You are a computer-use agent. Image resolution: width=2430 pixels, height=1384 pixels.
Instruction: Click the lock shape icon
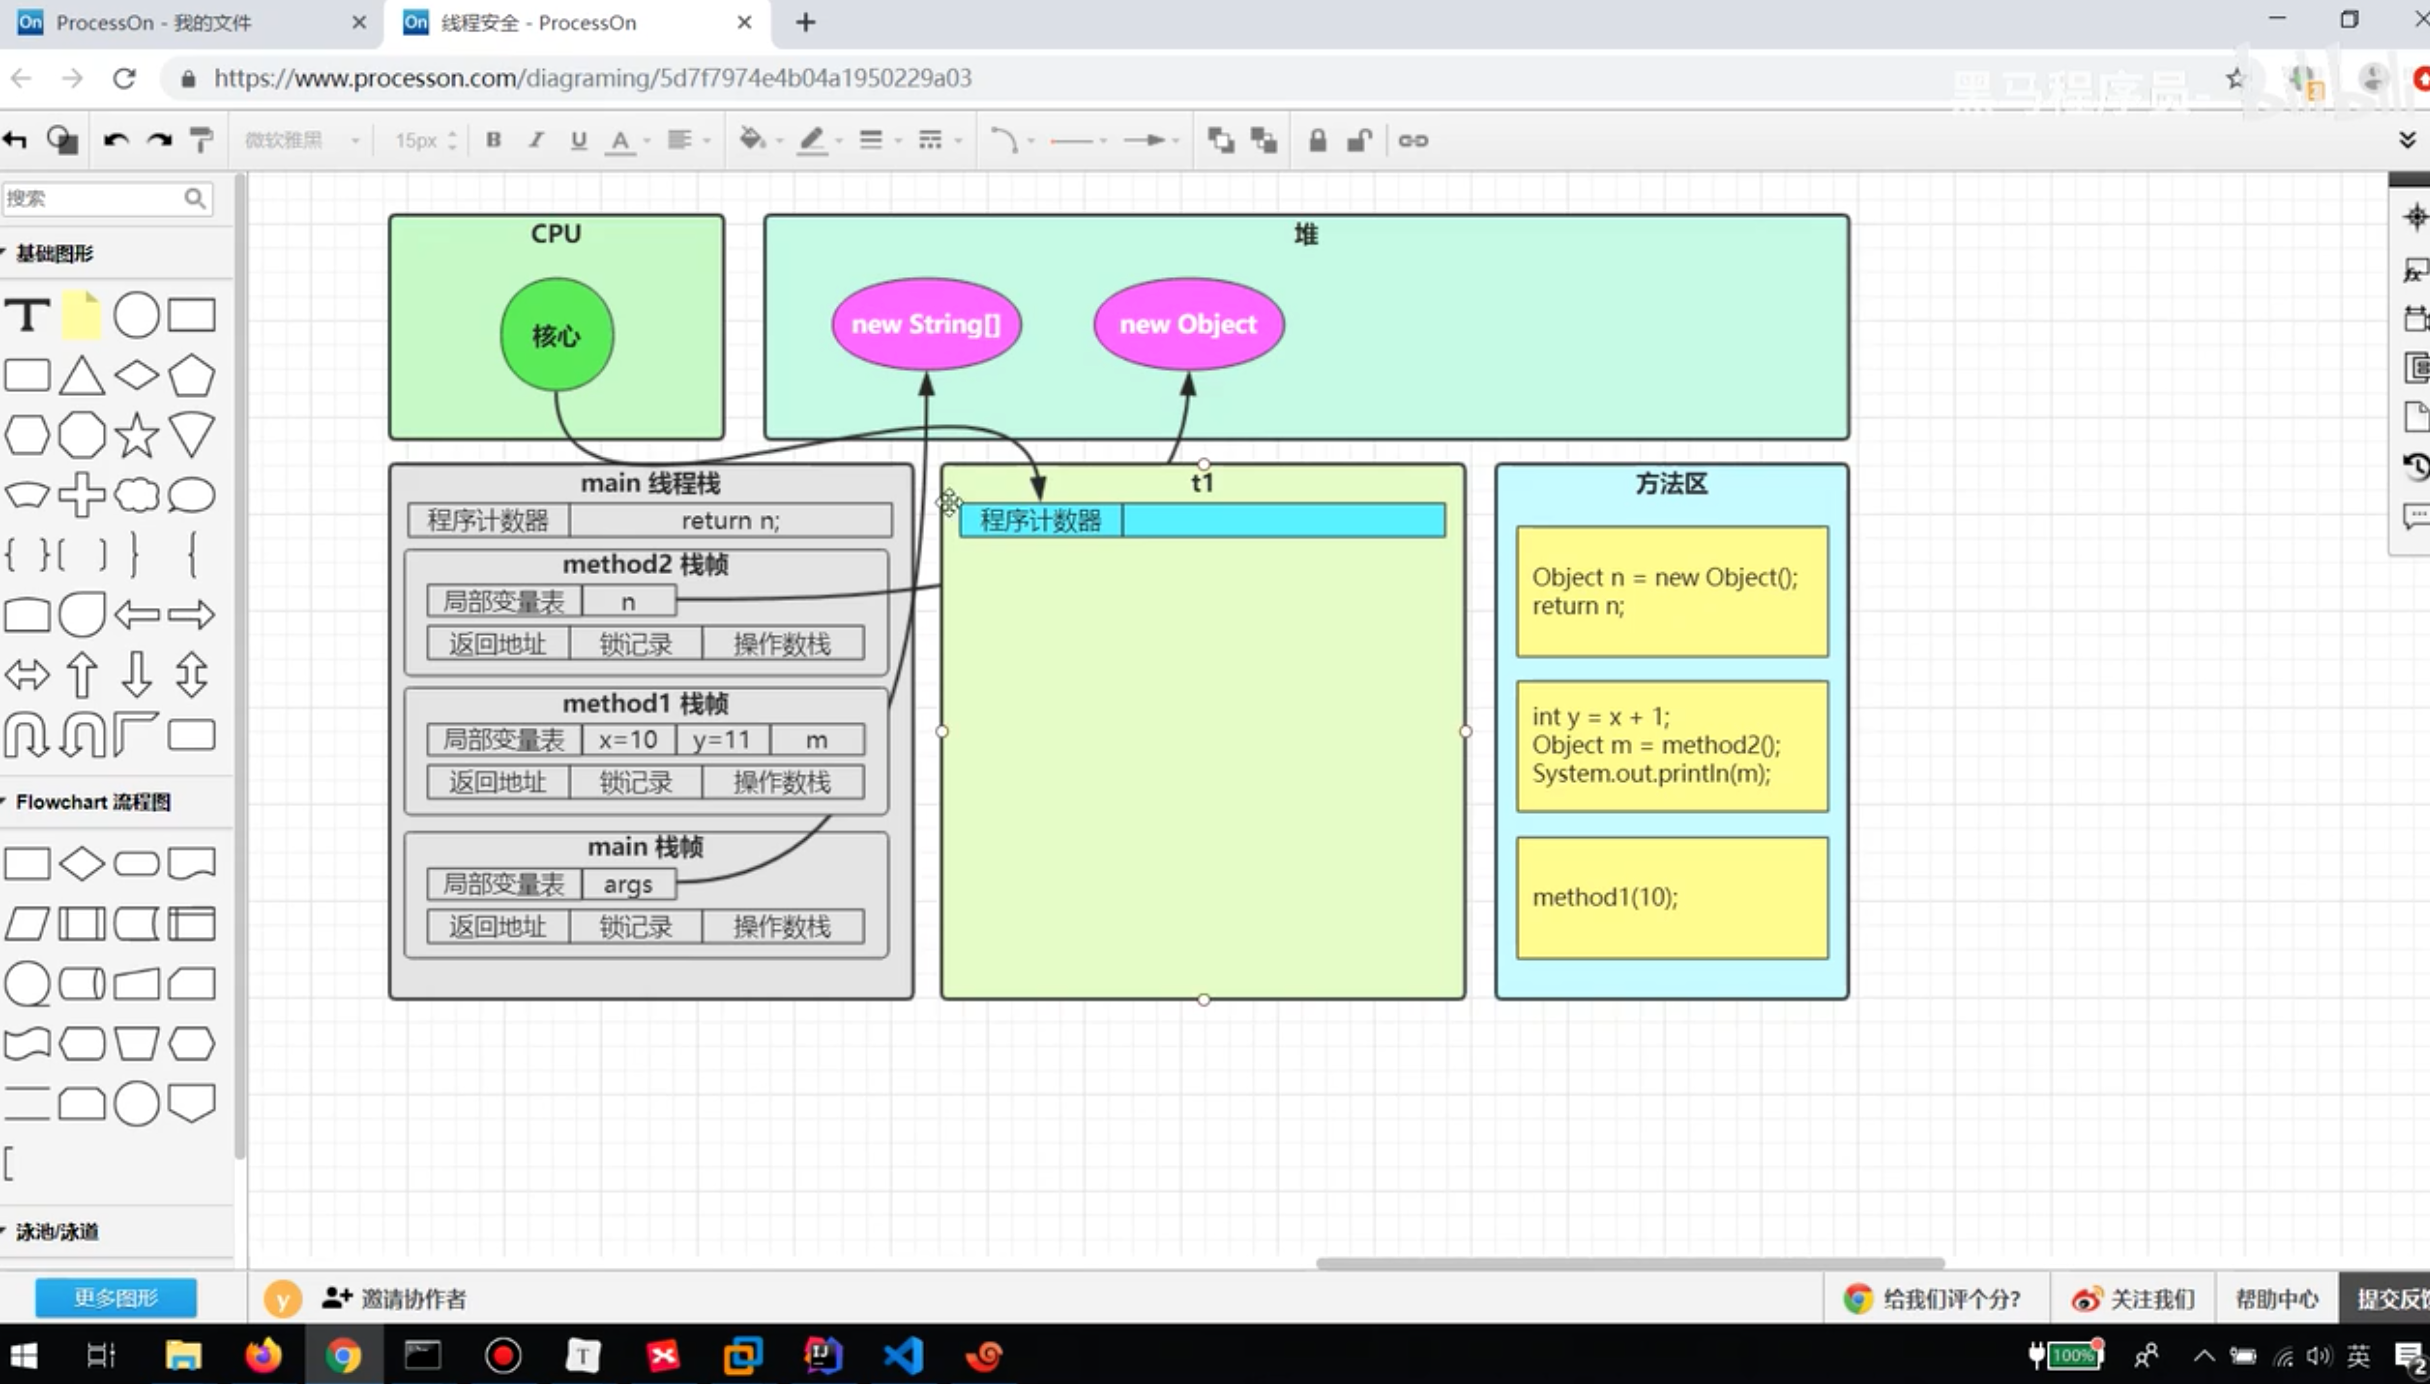coord(1317,140)
